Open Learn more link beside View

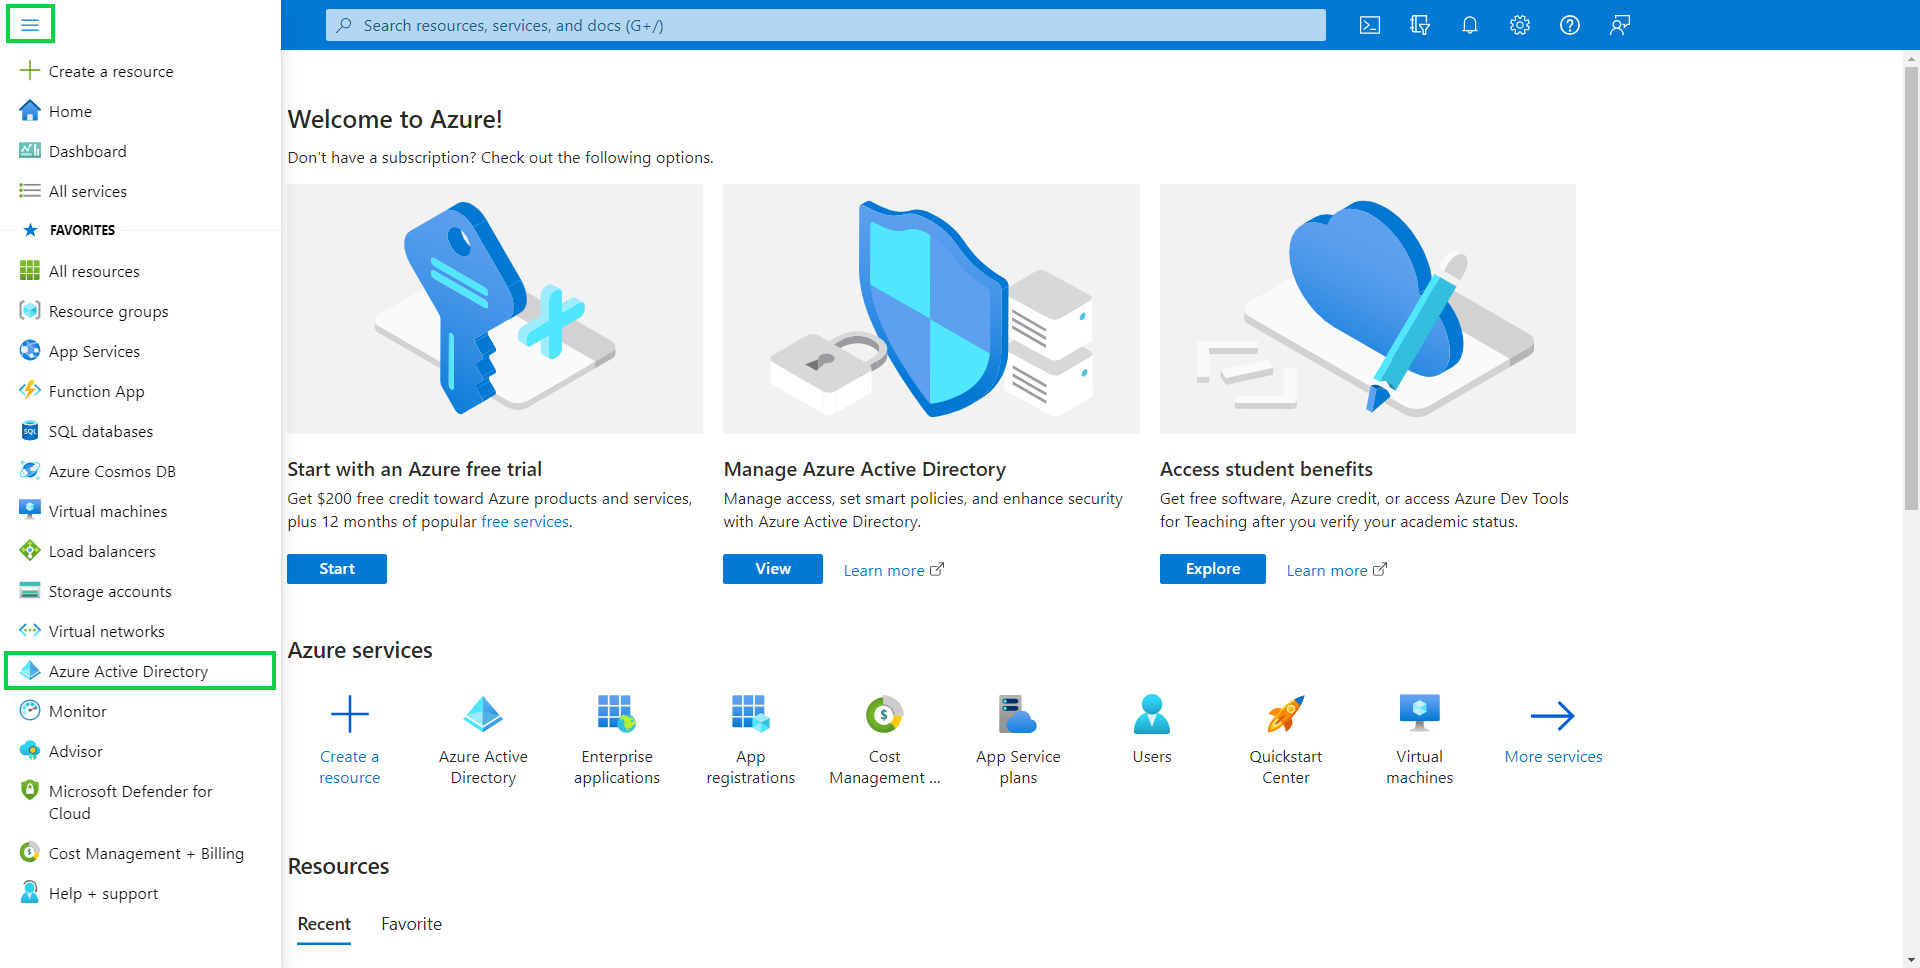[x=893, y=570]
